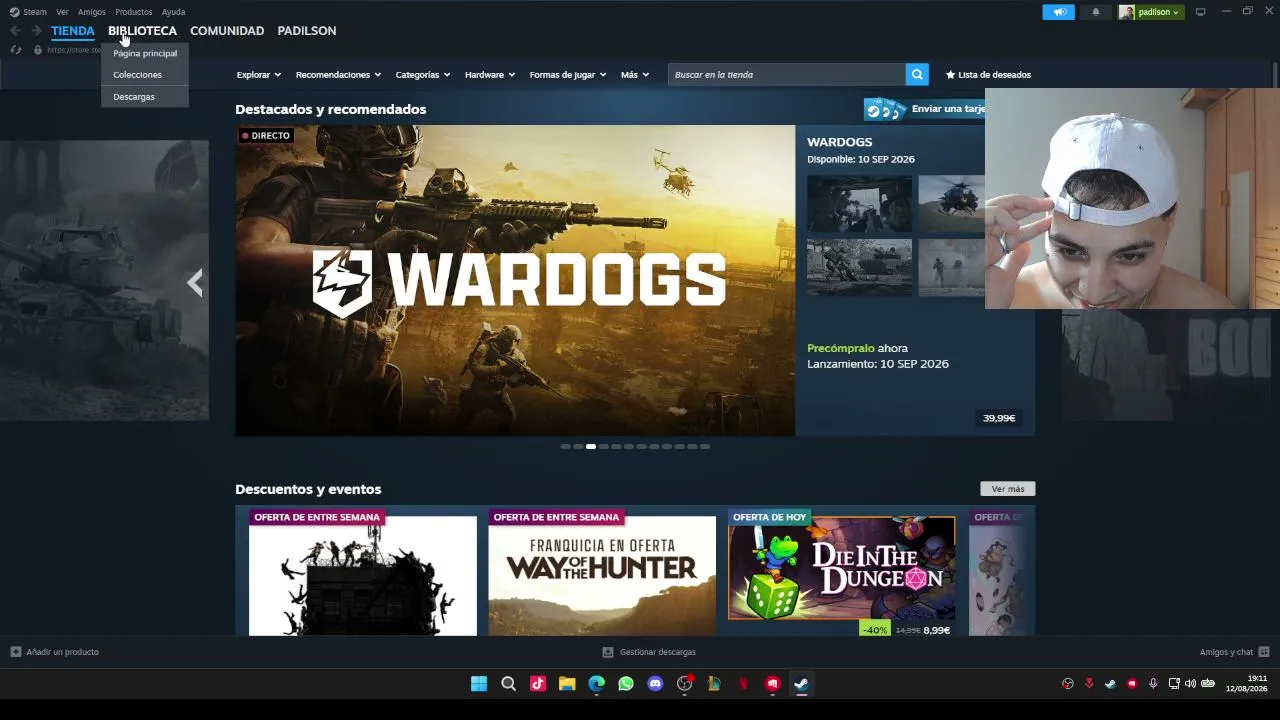Go forward with the navigation arrow
This screenshot has width=1280, height=720.
click(x=36, y=31)
